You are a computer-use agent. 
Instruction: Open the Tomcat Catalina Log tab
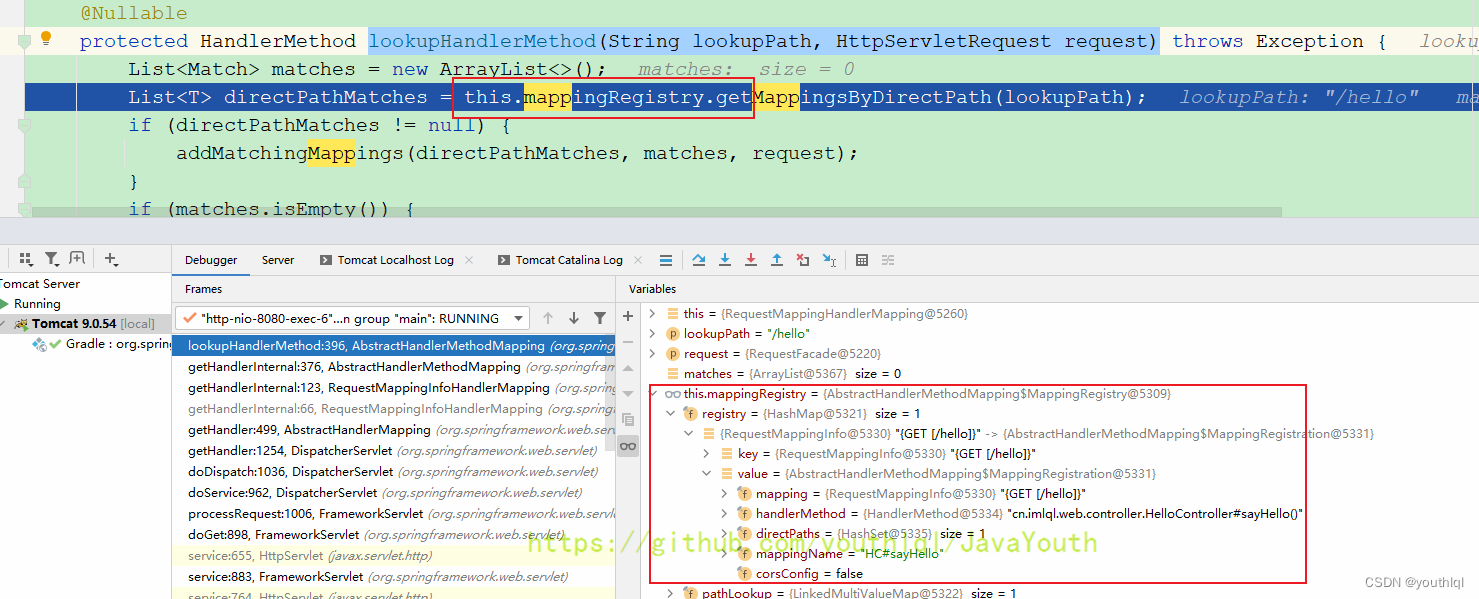[x=569, y=260]
